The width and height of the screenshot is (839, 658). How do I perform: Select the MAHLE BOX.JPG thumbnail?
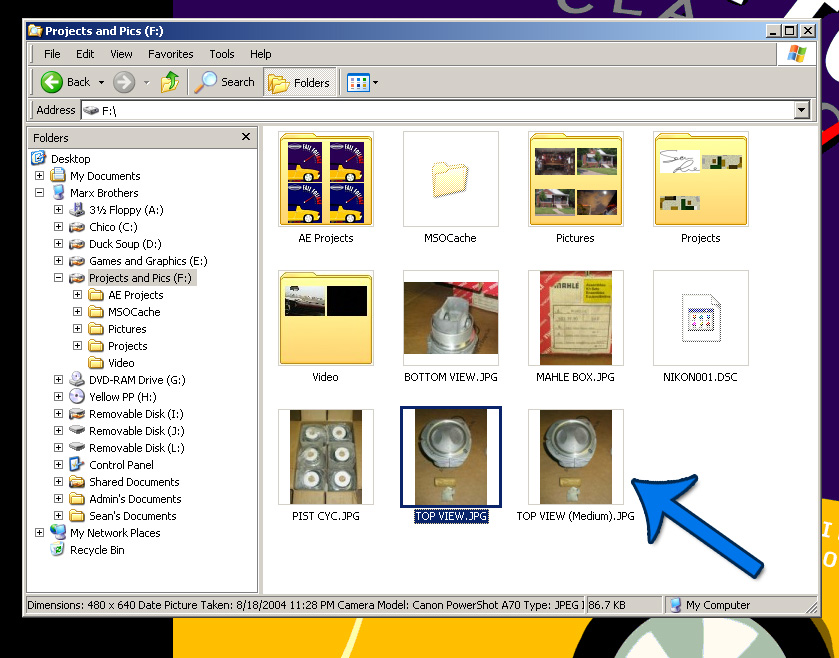coord(576,318)
